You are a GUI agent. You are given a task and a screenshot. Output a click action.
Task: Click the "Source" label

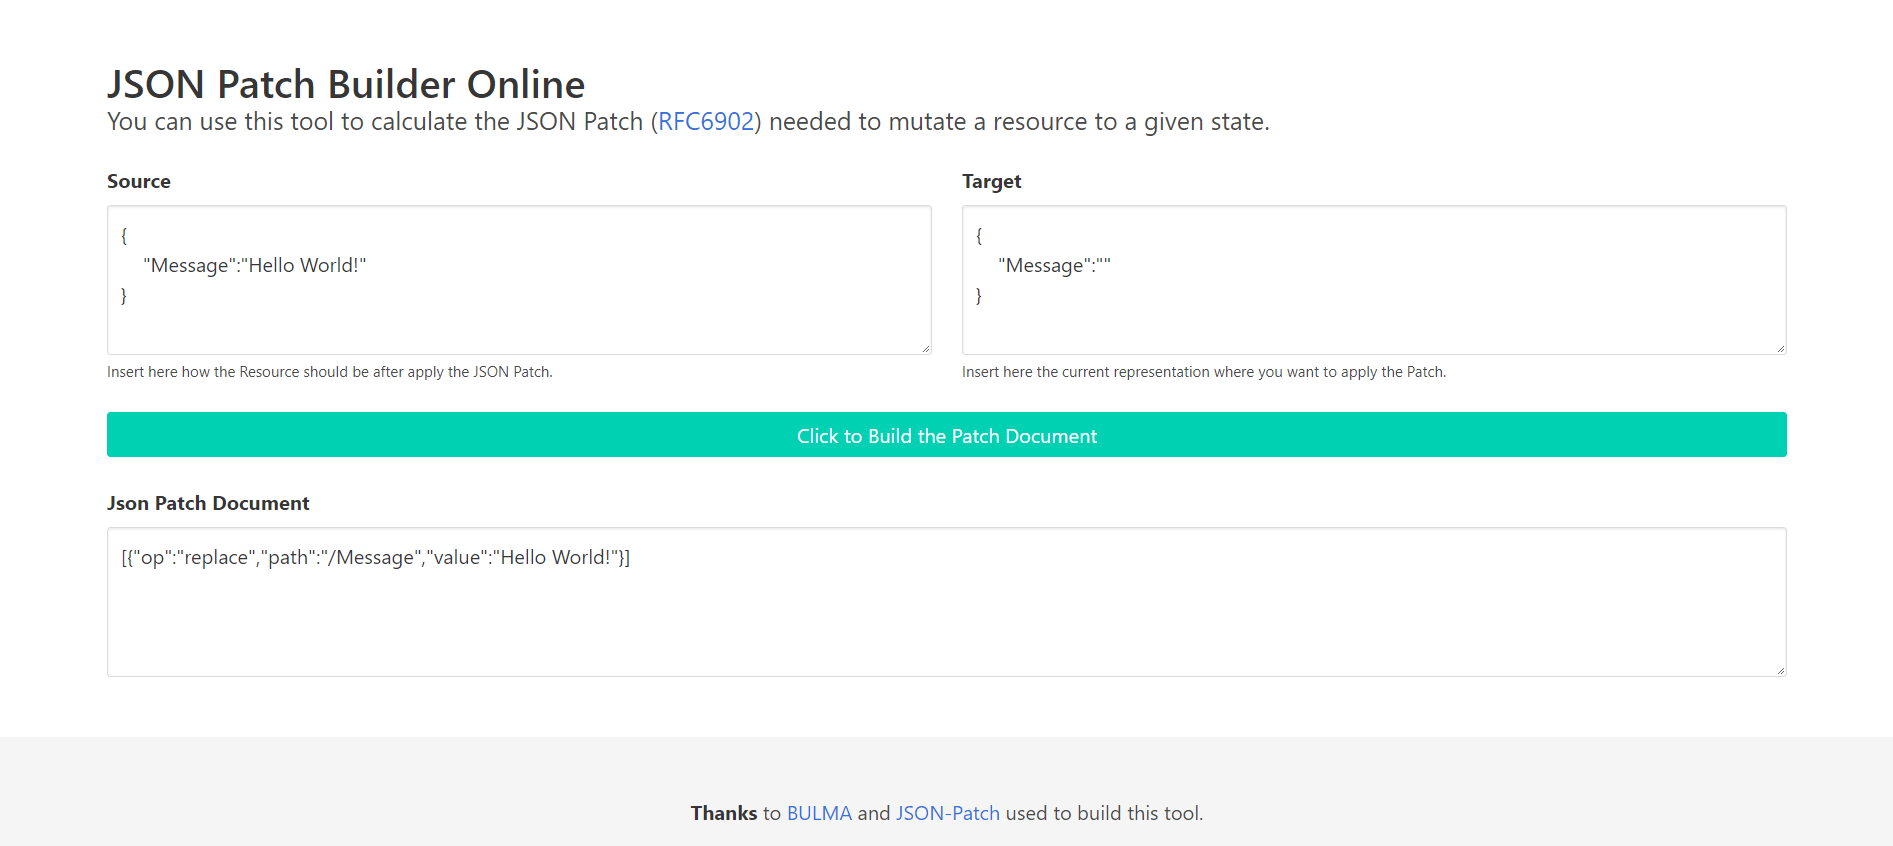coord(139,181)
